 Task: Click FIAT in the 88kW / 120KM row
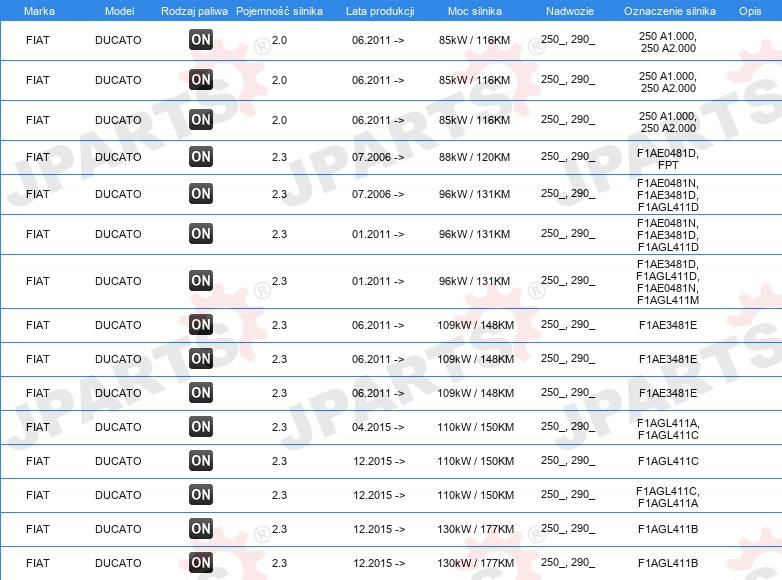click(38, 157)
